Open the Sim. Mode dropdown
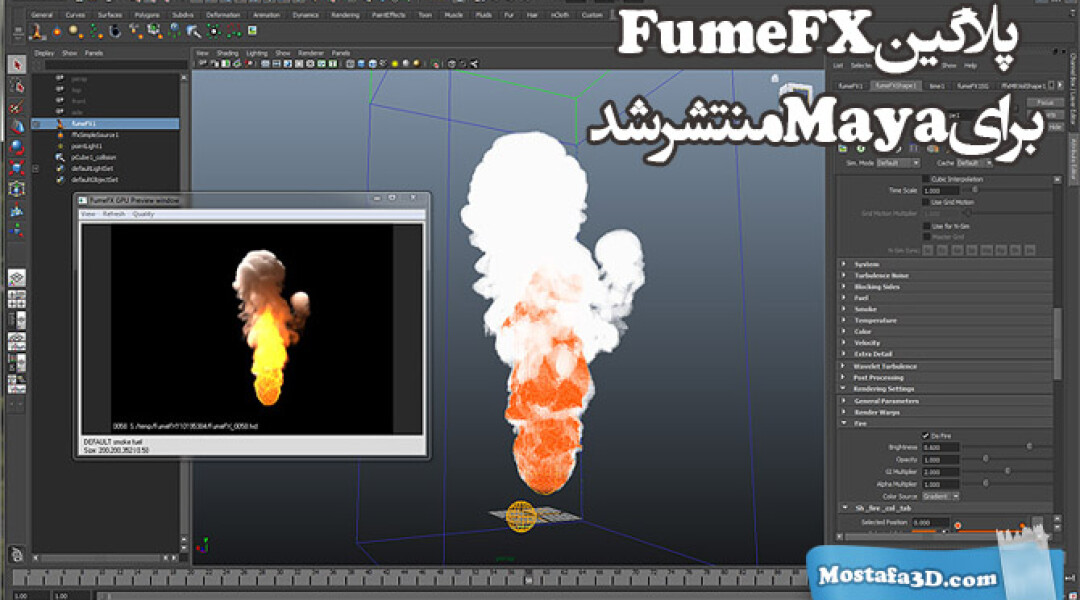 [x=899, y=162]
